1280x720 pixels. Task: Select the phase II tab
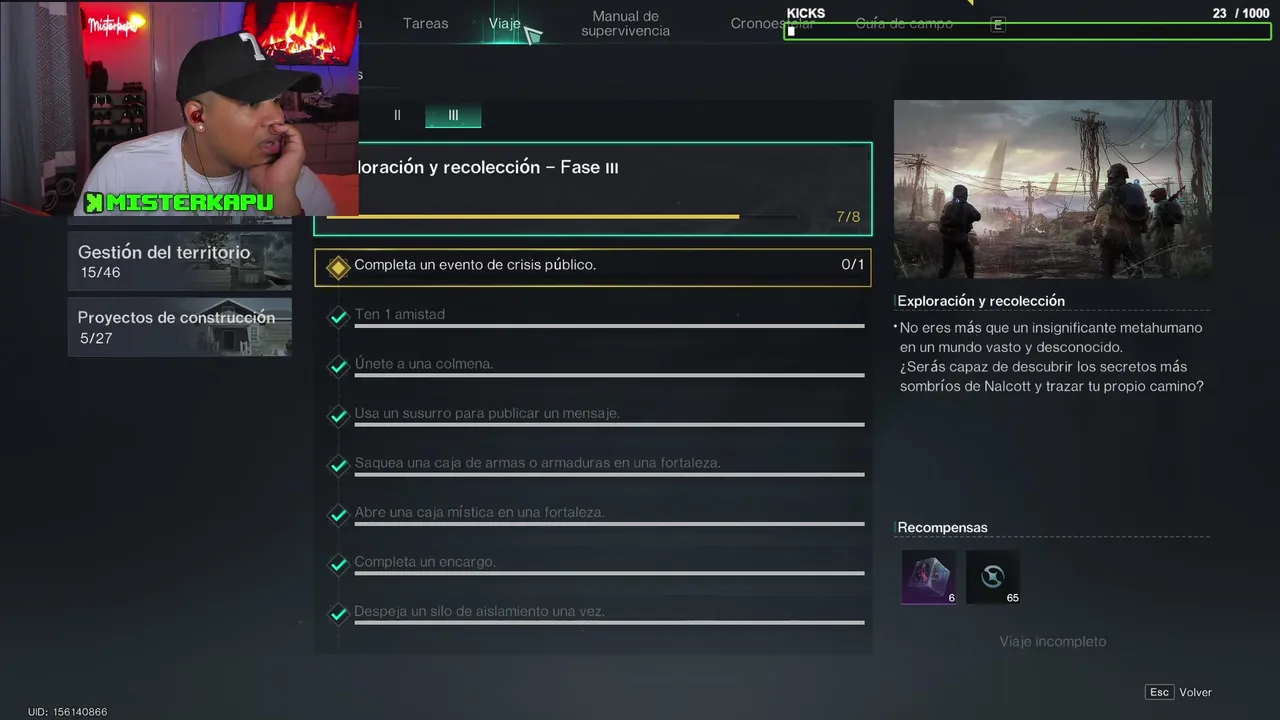tap(397, 115)
